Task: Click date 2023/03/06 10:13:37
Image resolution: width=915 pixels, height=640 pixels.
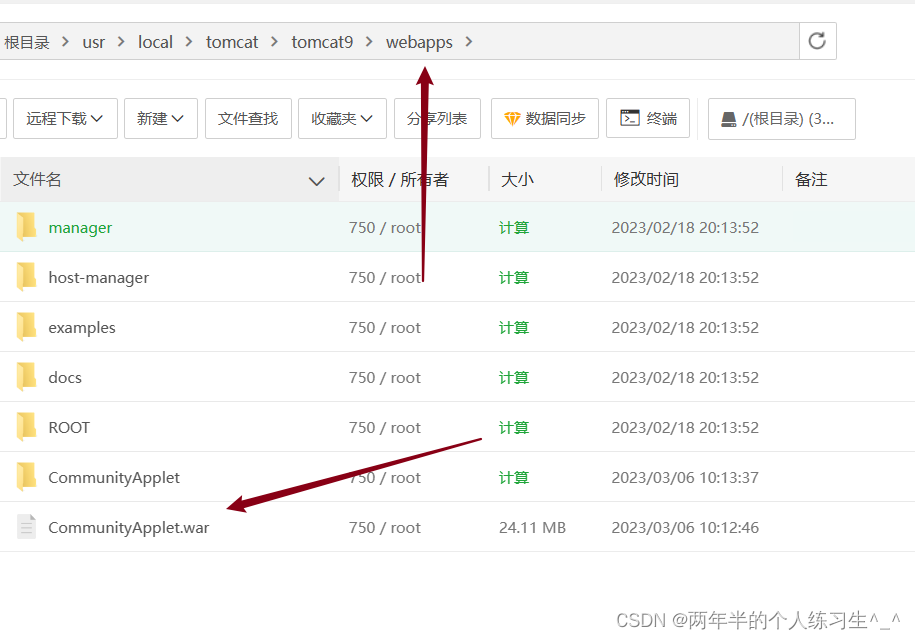Action: pyautogui.click(x=685, y=478)
